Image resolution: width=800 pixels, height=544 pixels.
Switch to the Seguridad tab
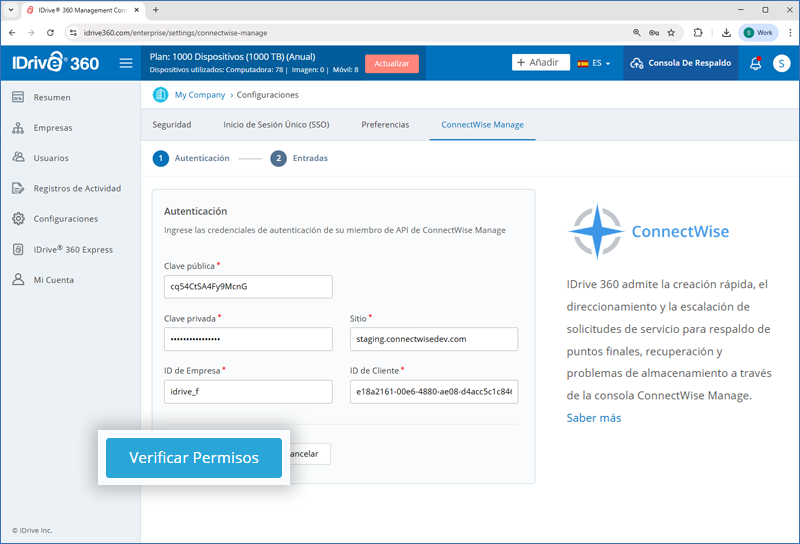[x=172, y=125]
